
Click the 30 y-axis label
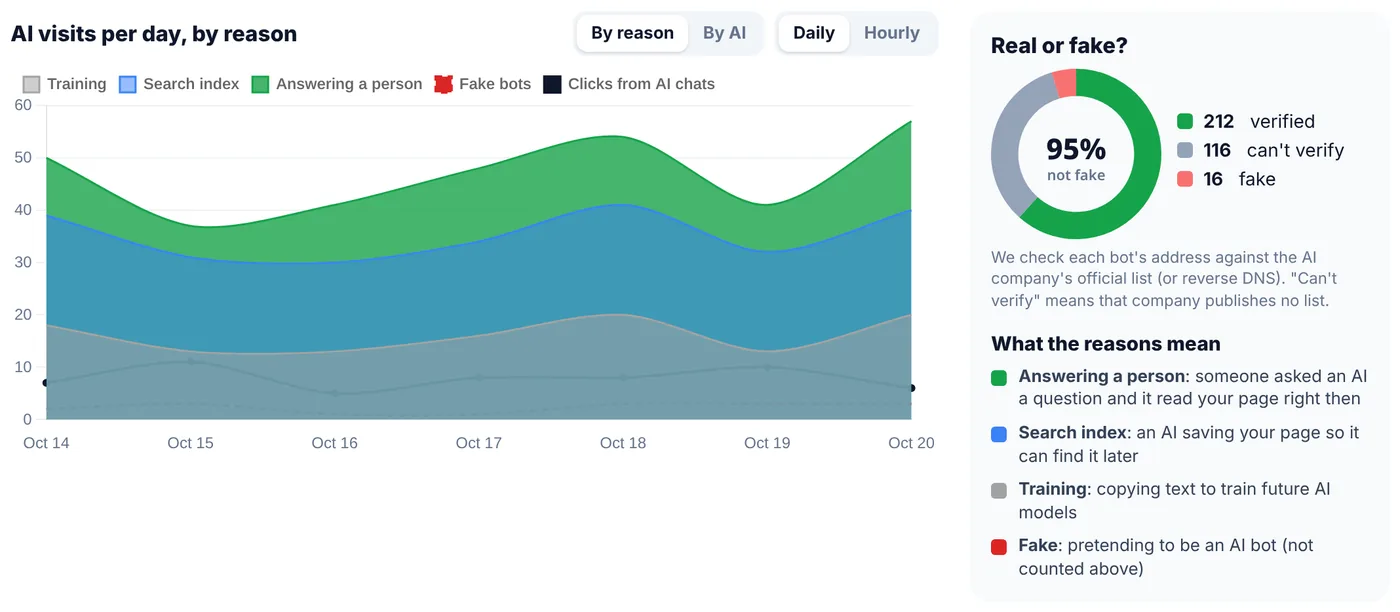coord(23,262)
